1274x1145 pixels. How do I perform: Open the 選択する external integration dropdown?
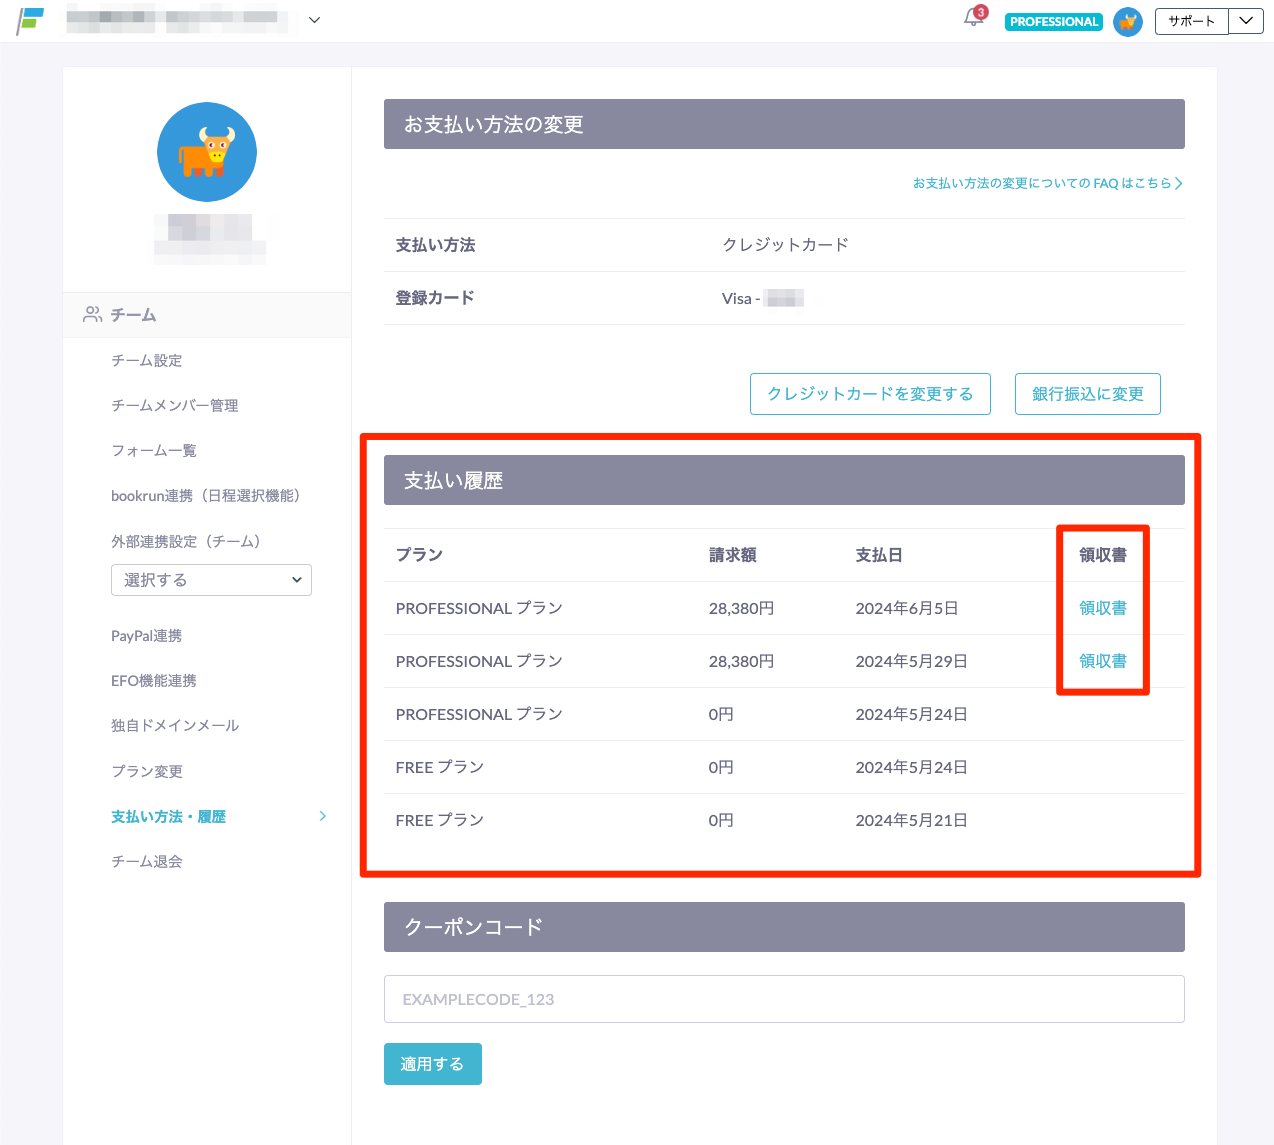pos(211,580)
